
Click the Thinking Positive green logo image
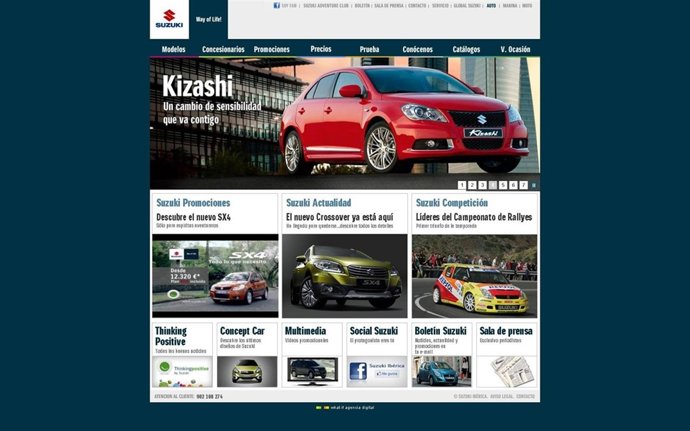pos(182,372)
